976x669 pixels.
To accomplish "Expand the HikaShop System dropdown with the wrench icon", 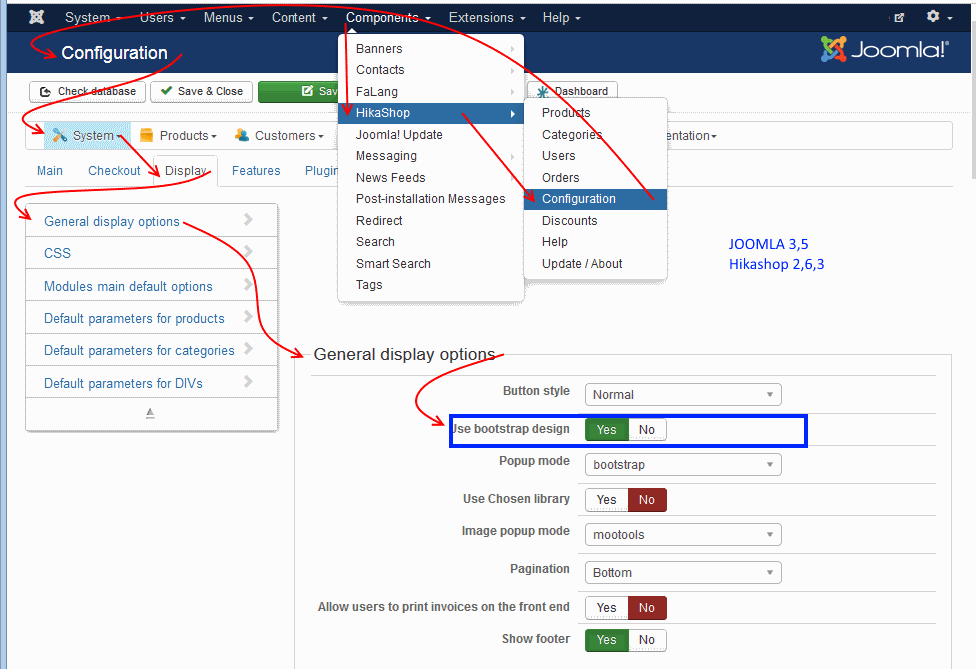I will pos(87,136).
